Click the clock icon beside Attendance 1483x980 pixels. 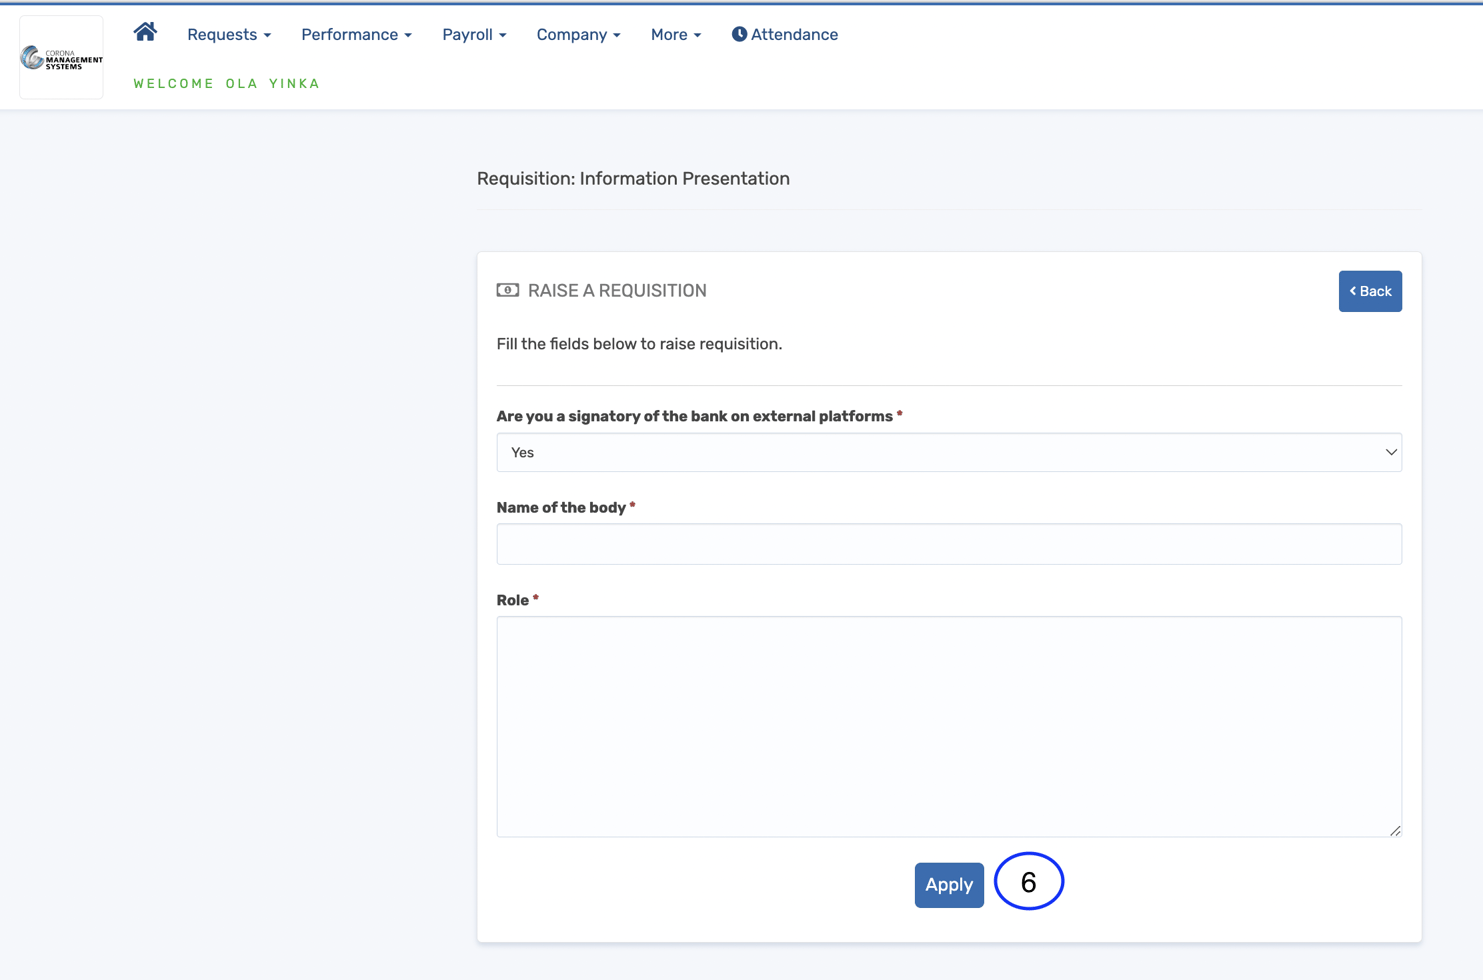739,33
